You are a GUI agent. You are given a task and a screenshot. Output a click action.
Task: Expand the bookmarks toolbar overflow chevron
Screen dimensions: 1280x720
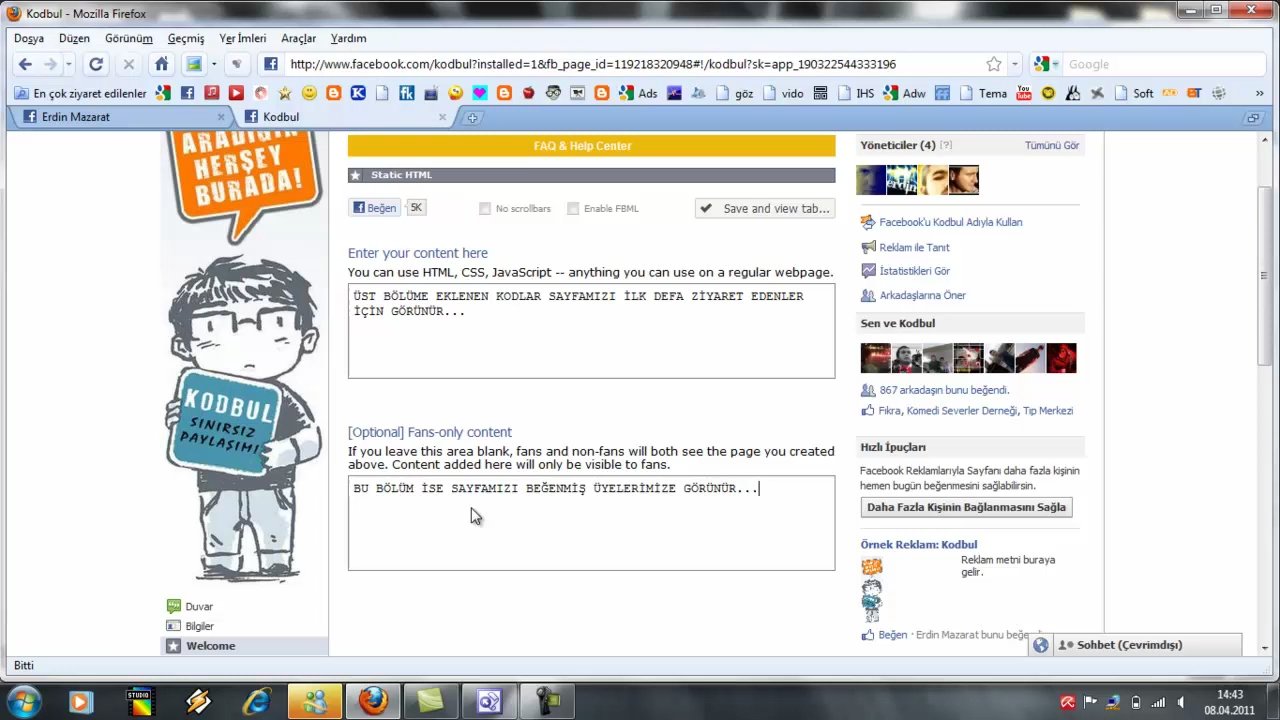click(1259, 93)
